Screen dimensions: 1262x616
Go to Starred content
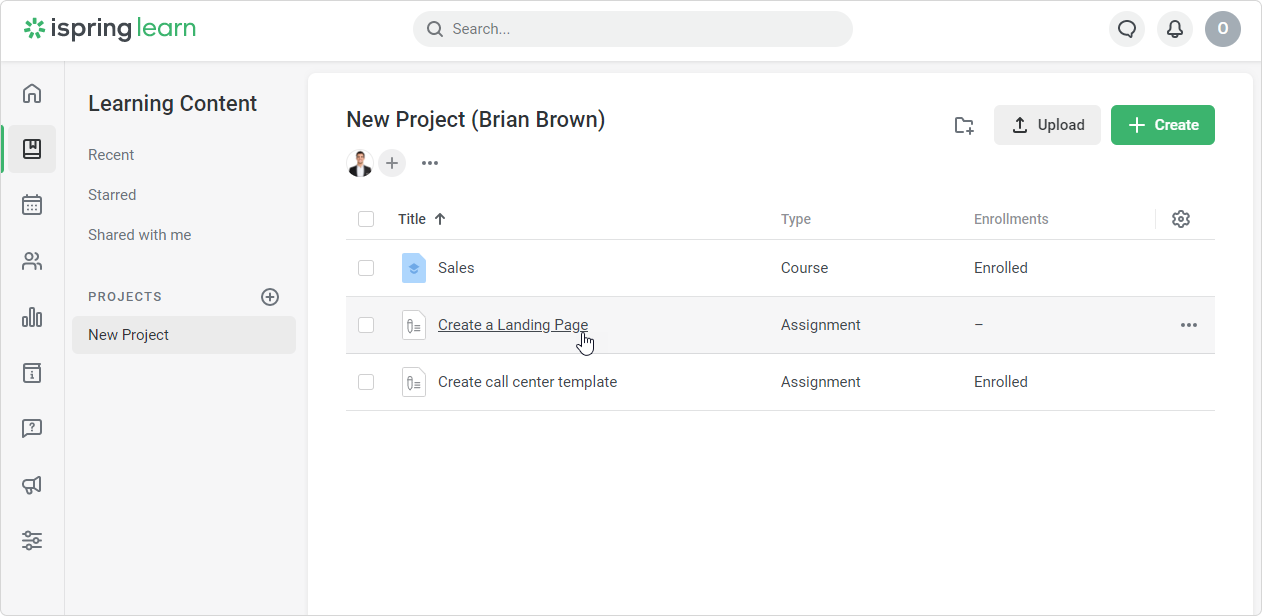(x=112, y=195)
